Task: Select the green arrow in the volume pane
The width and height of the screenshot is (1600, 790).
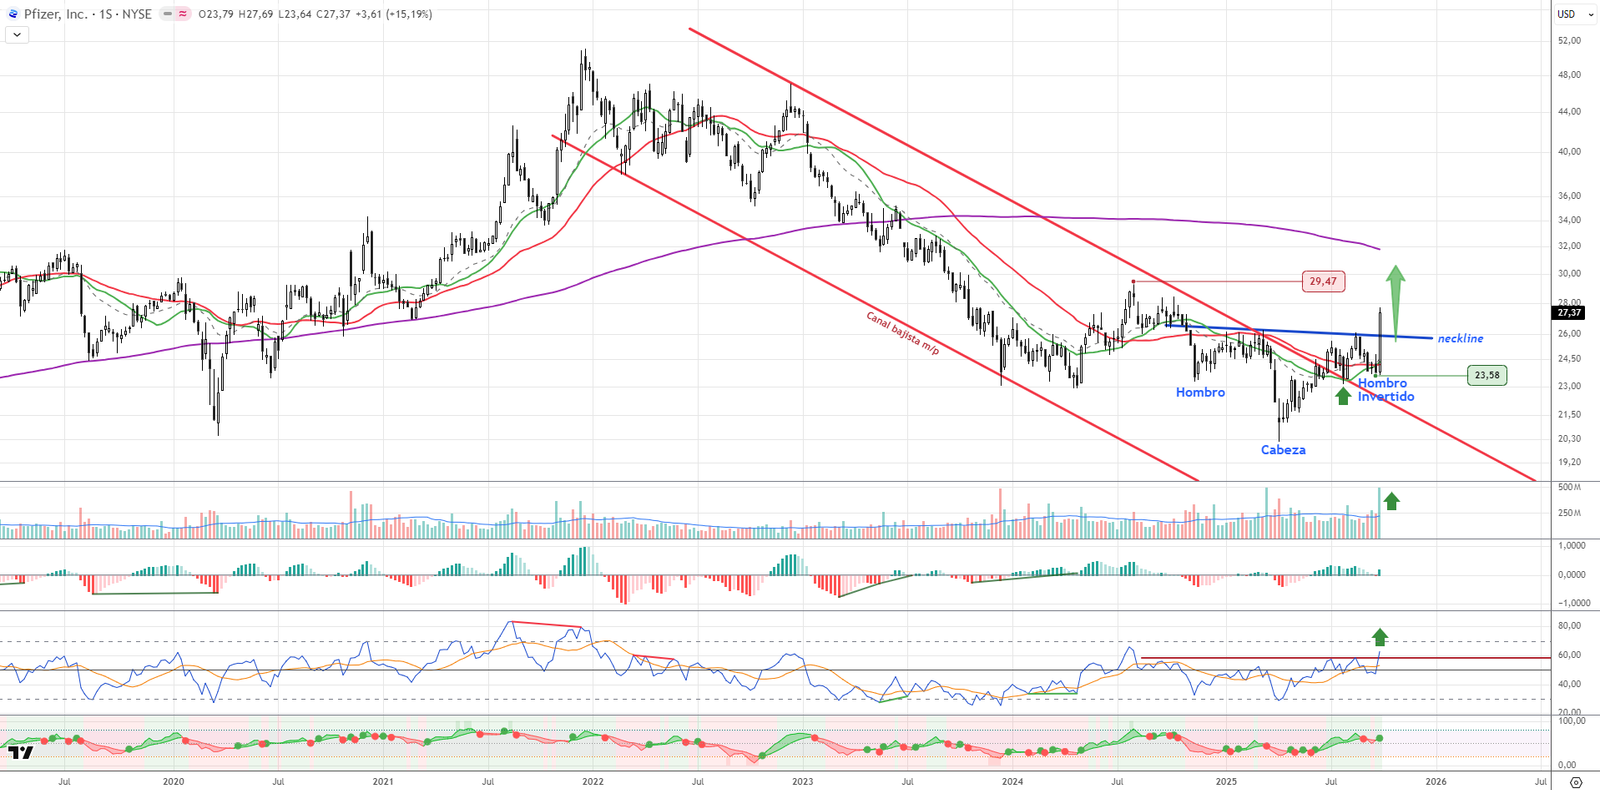Action: click(1391, 501)
